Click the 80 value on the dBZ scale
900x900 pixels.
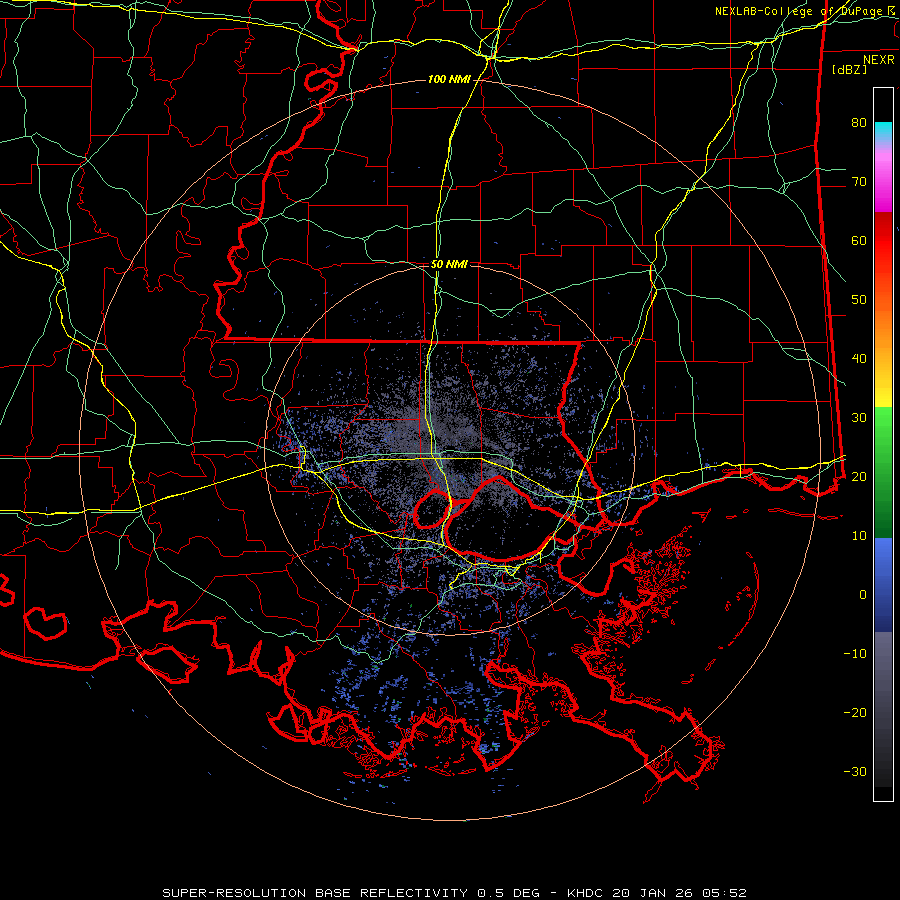859,123
